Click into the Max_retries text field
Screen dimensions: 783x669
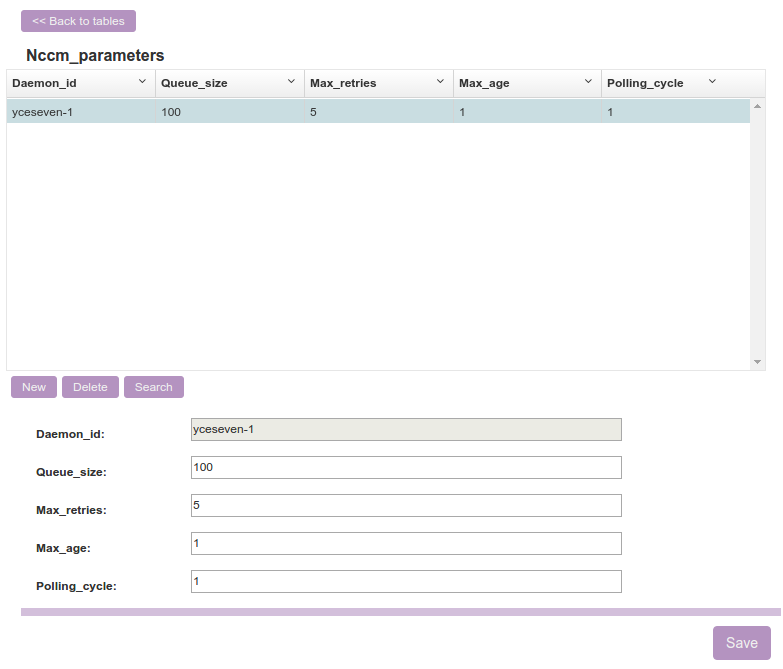coord(405,506)
